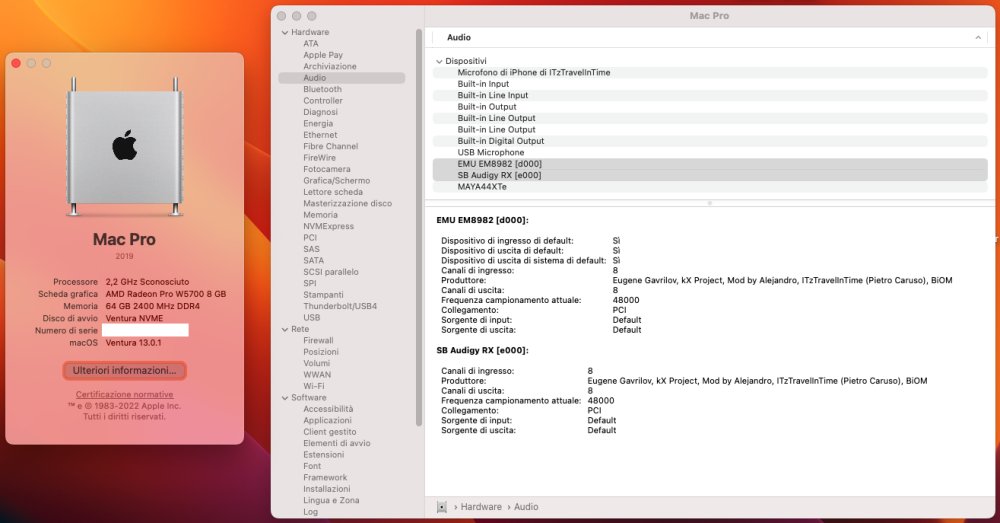The width and height of the screenshot is (1000, 523).
Task: Select Energia in the sidebar
Action: tap(318, 124)
